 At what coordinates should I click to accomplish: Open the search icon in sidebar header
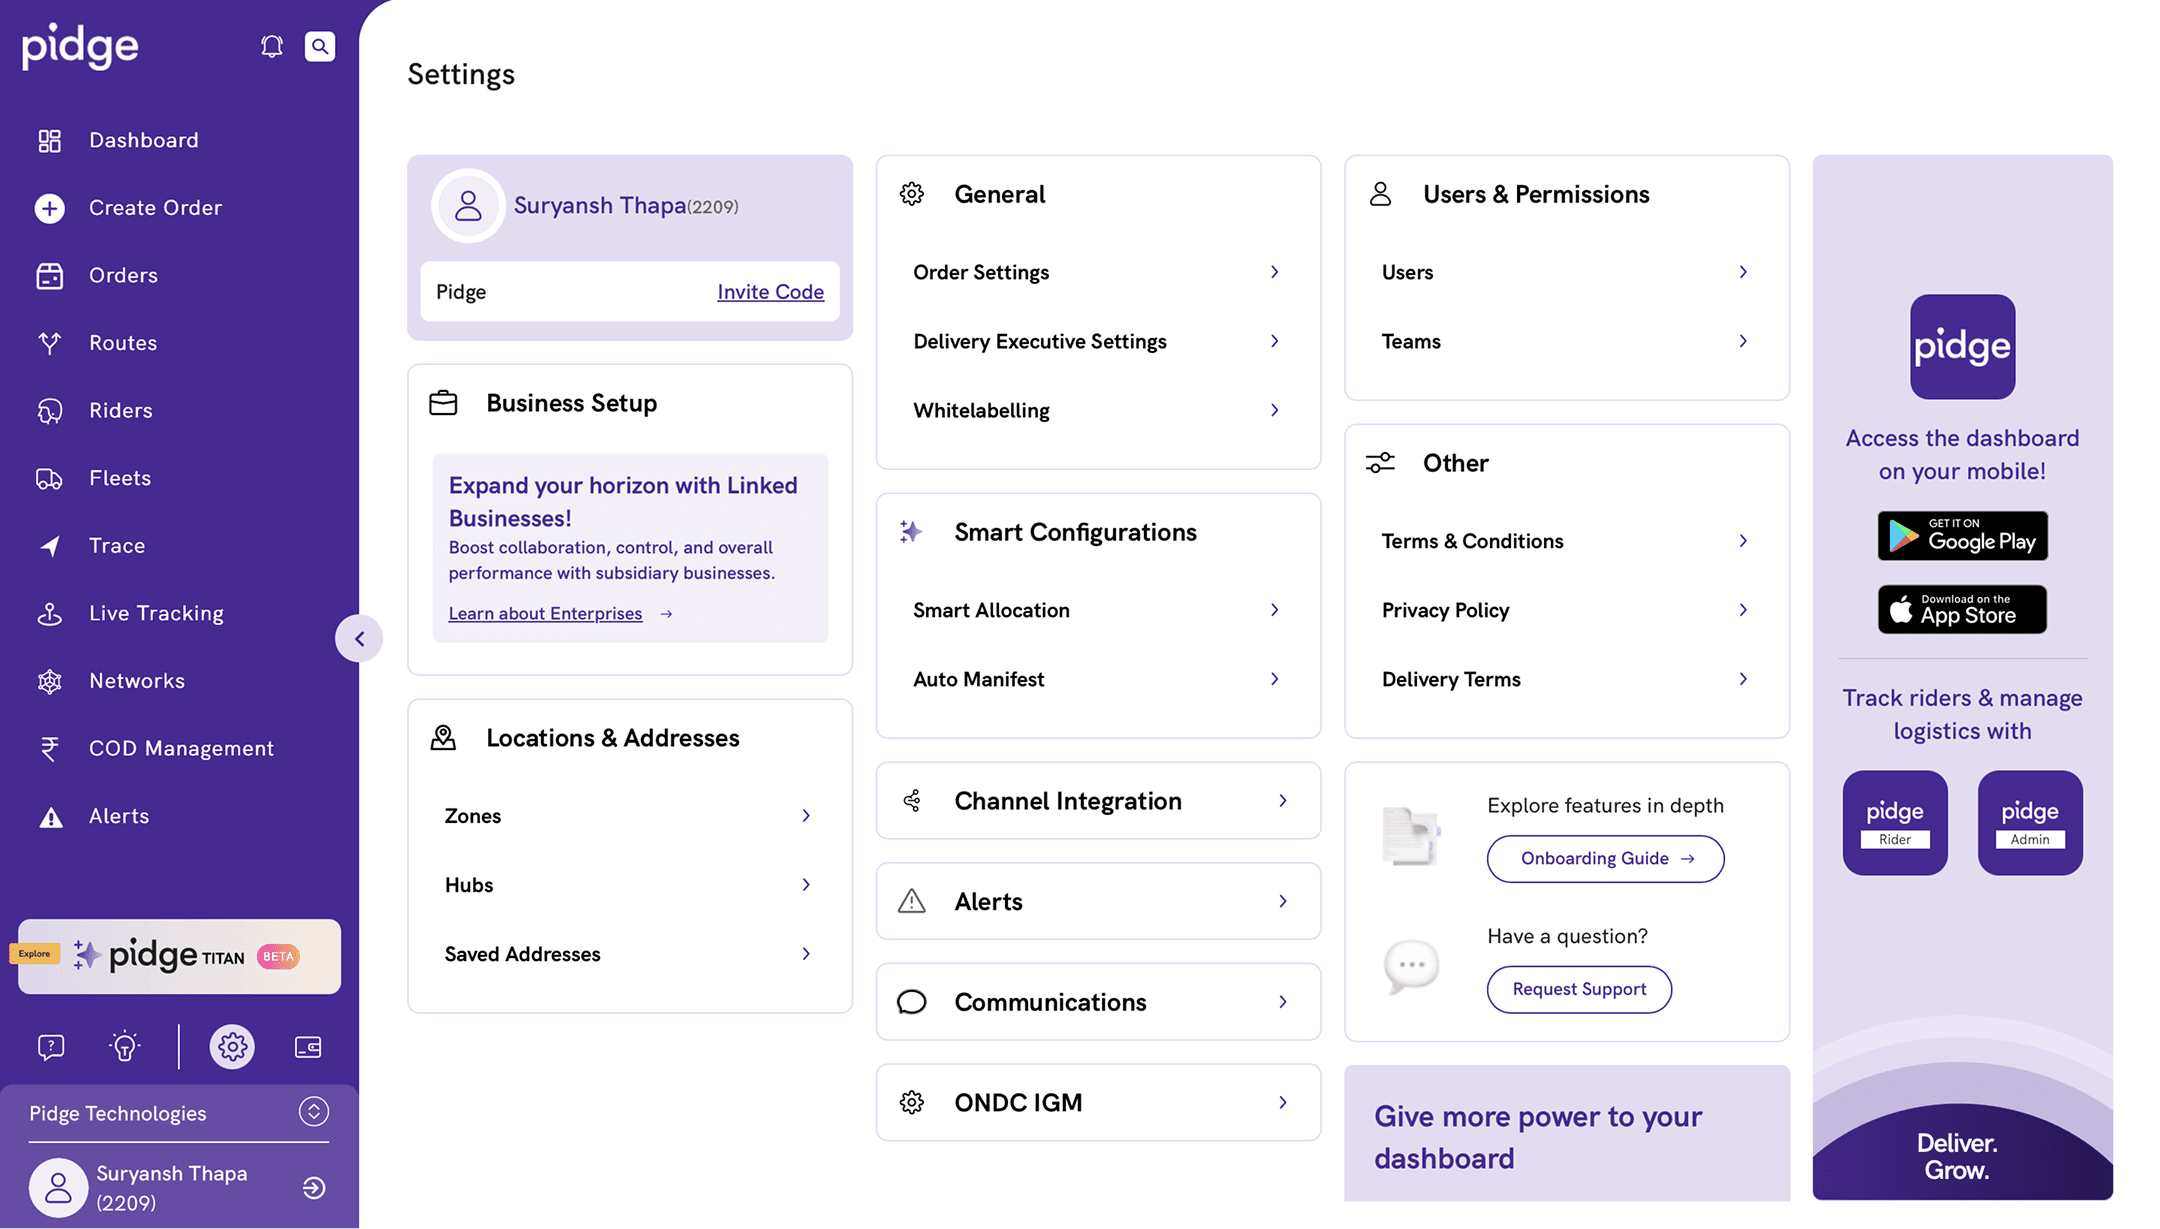click(x=320, y=46)
